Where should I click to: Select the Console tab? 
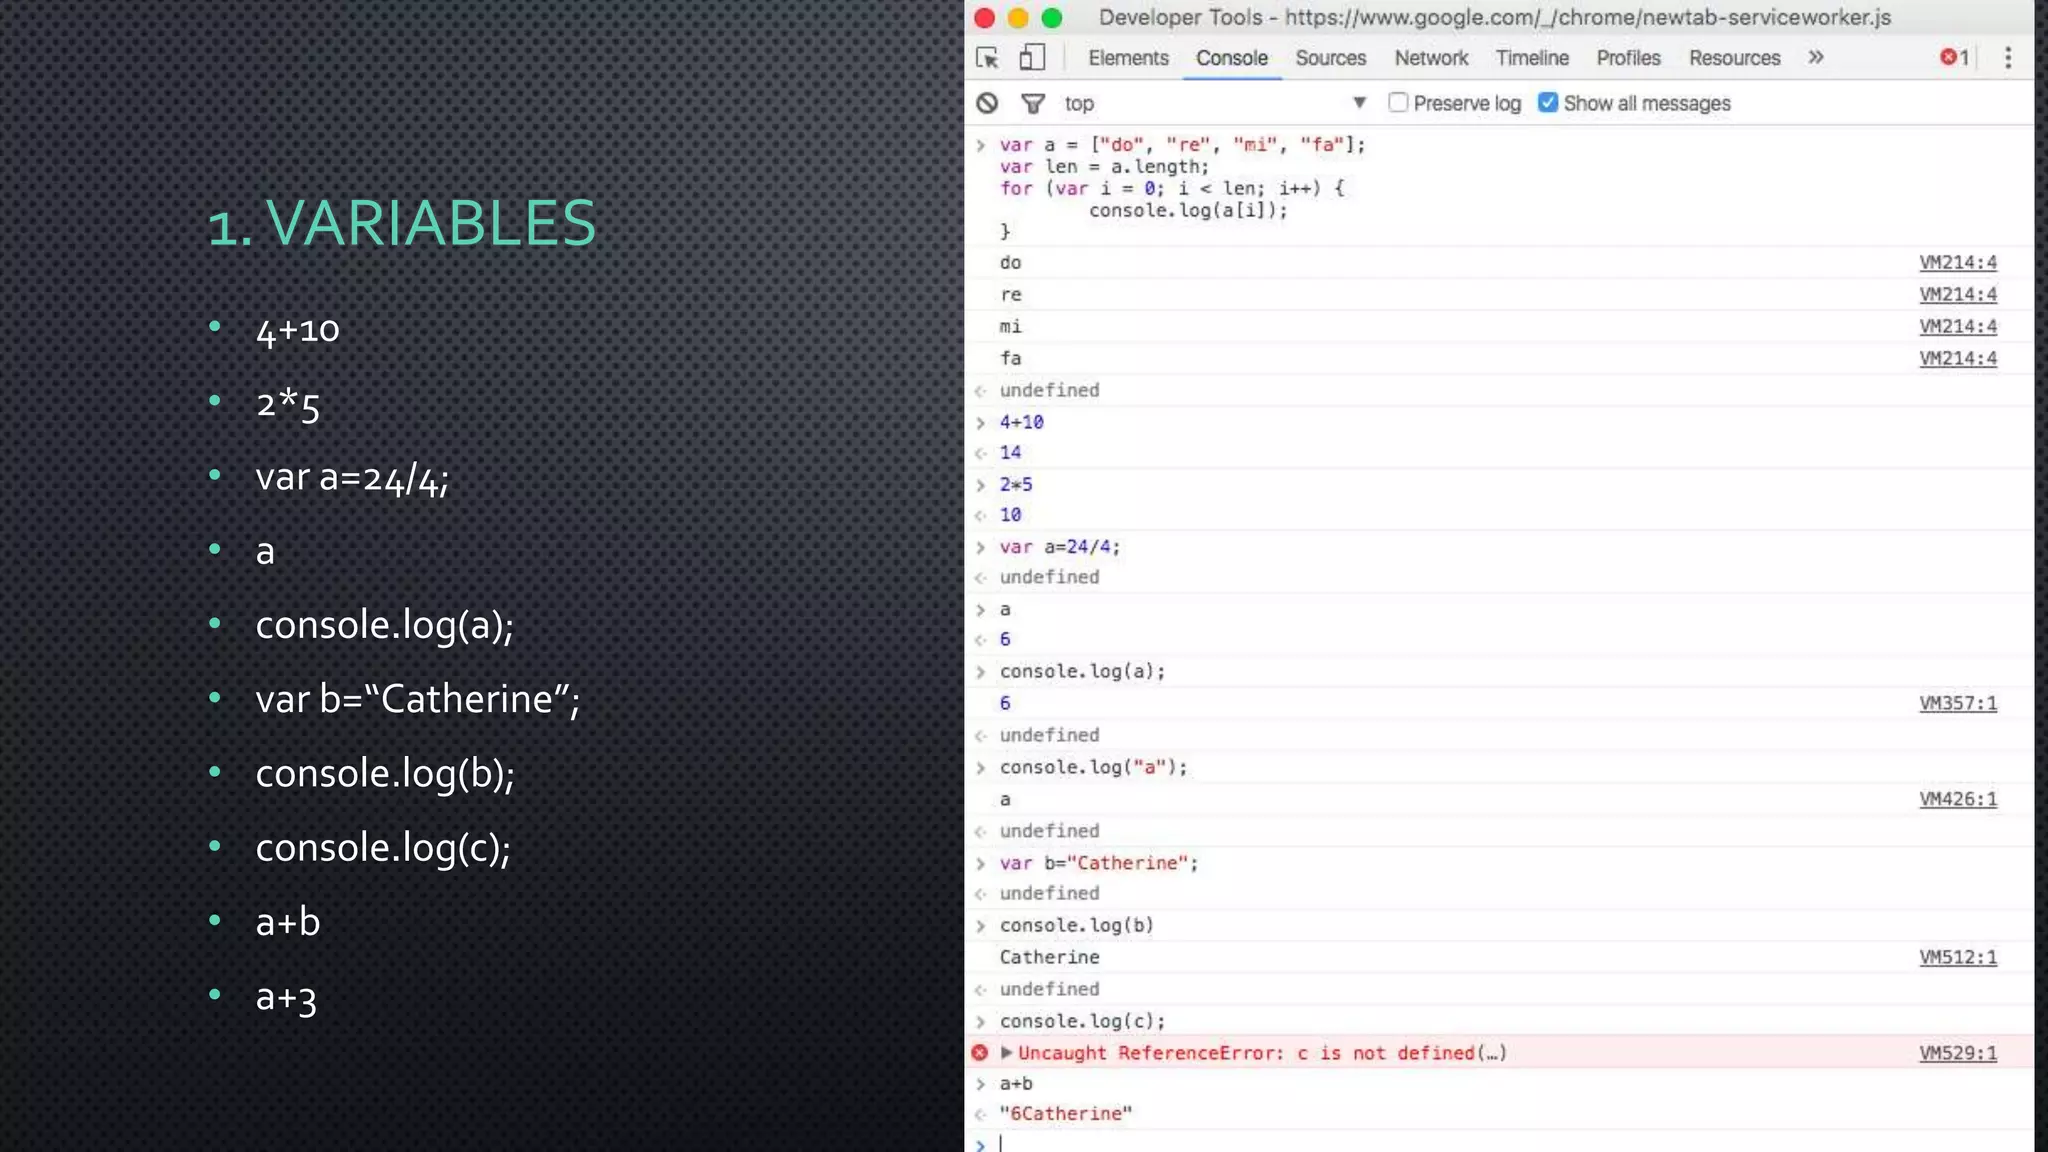[1232, 58]
